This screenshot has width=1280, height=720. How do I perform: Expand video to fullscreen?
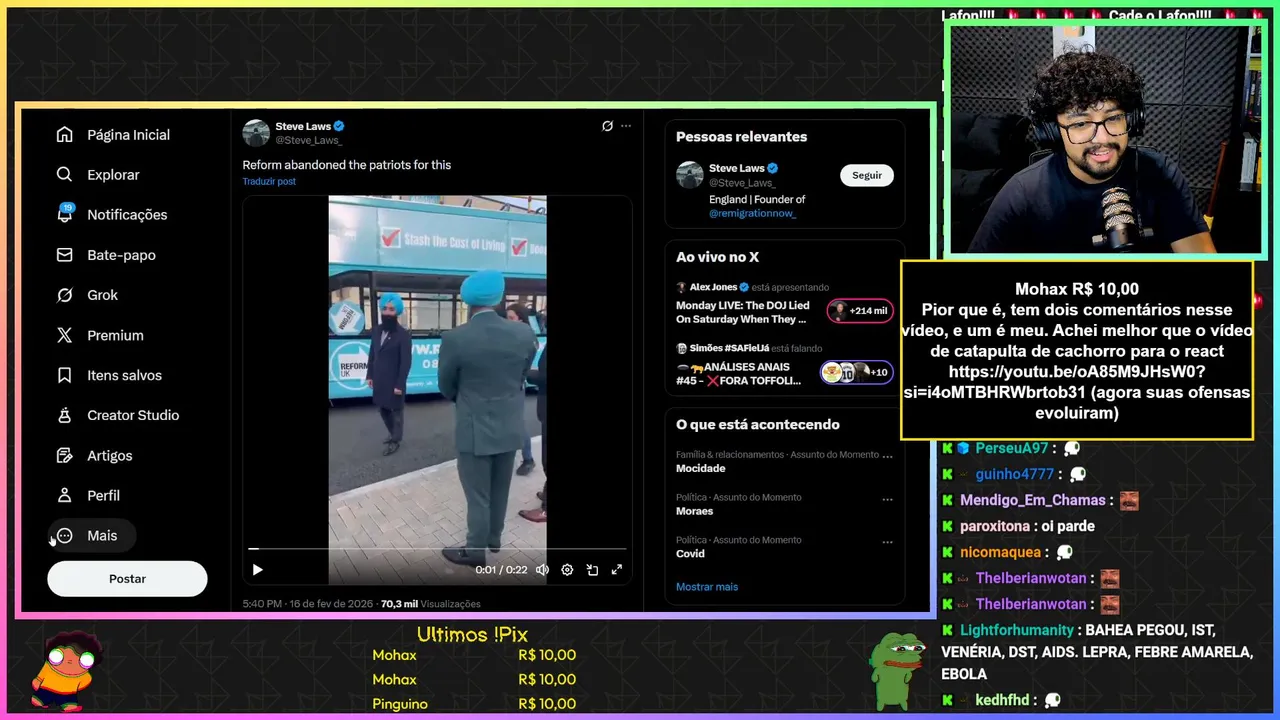(617, 570)
